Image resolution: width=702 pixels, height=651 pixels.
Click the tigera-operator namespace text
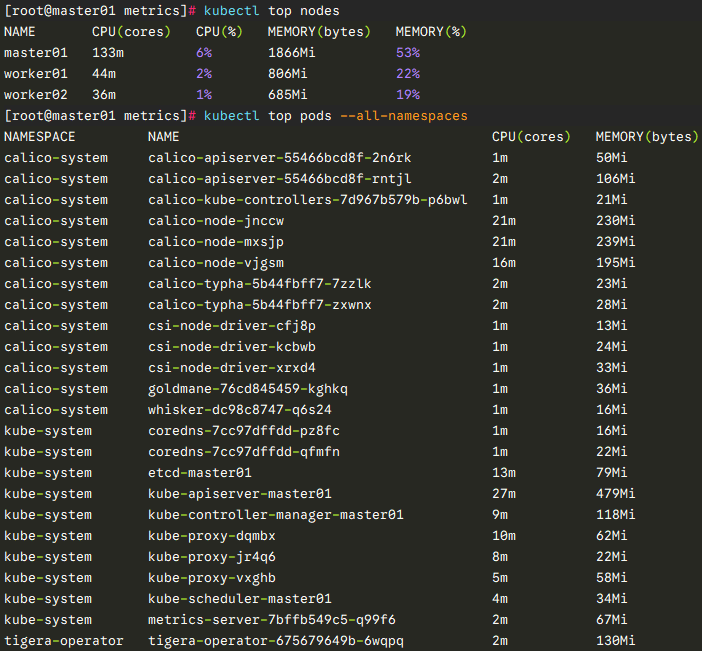tap(64, 641)
